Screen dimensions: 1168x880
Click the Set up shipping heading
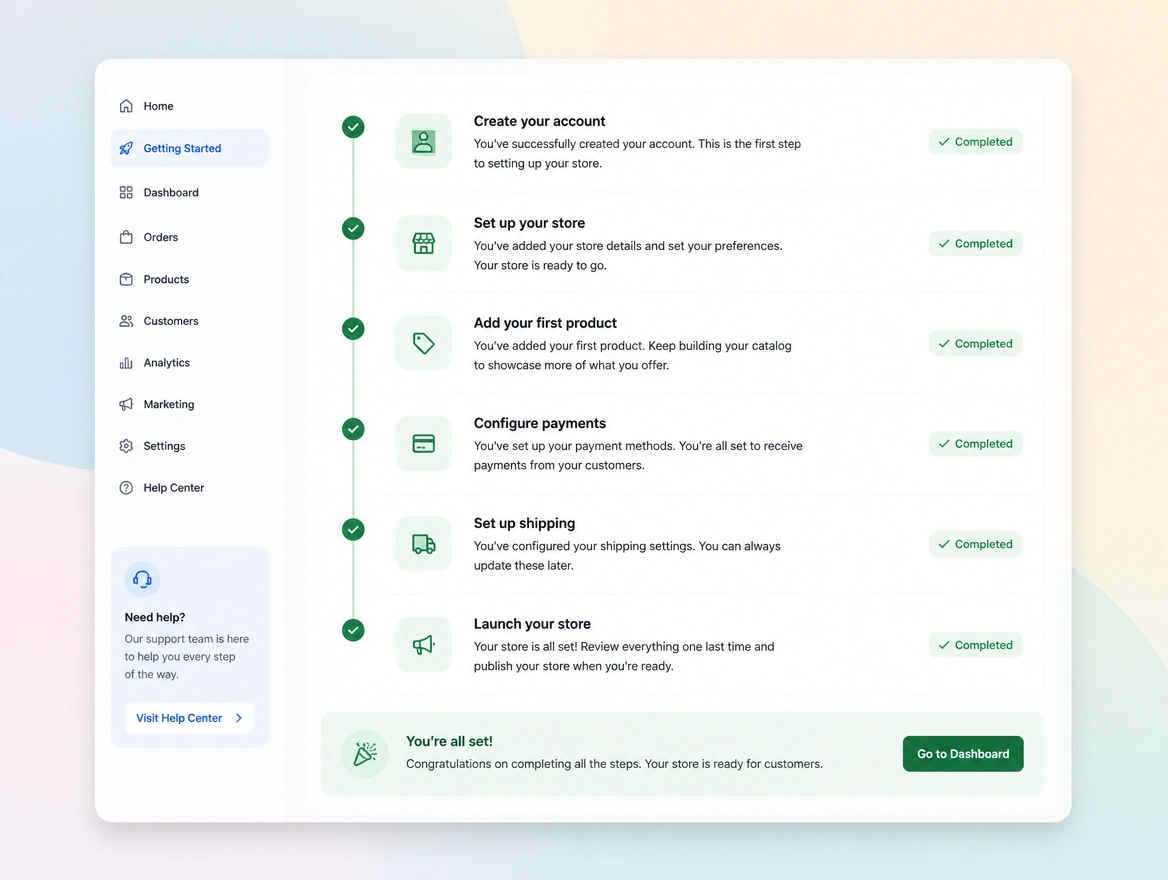(524, 523)
